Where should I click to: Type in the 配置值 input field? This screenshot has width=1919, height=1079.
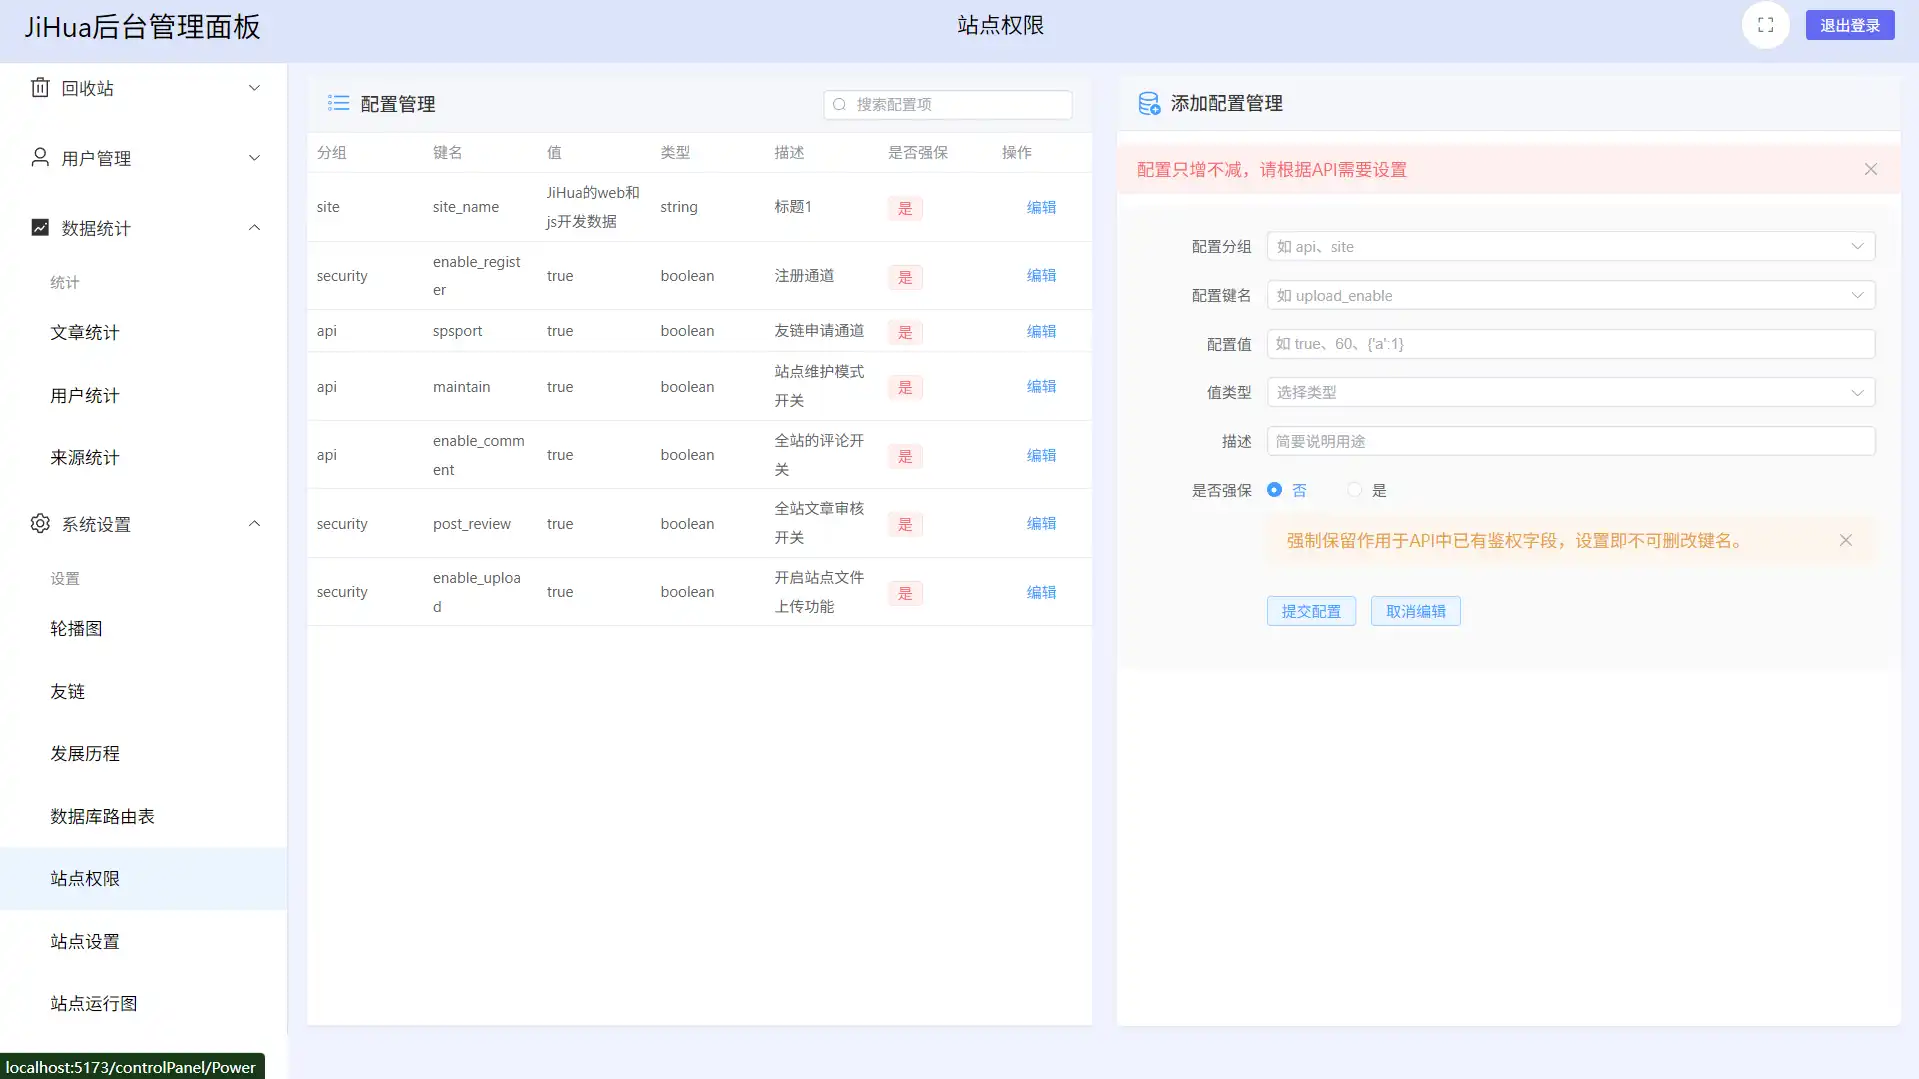click(x=1569, y=343)
